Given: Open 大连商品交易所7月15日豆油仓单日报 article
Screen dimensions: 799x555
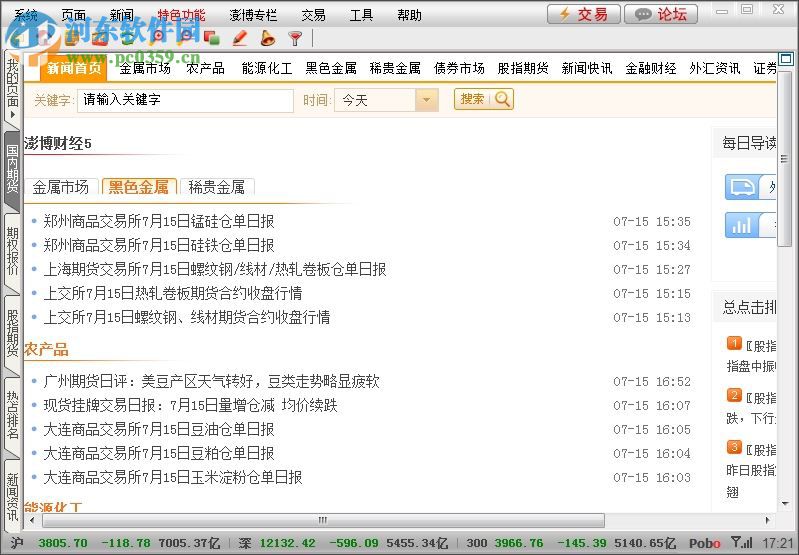Looking at the screenshot, I should pos(158,429).
